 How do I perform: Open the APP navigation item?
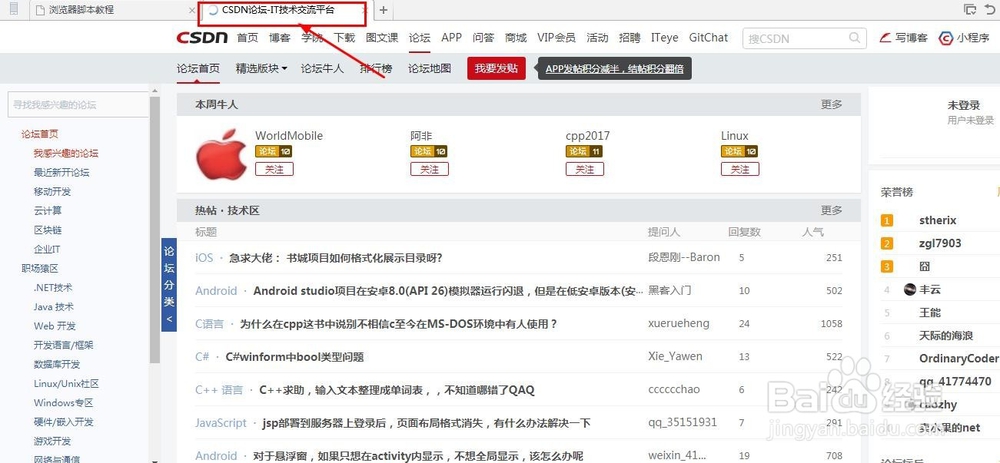(x=452, y=38)
